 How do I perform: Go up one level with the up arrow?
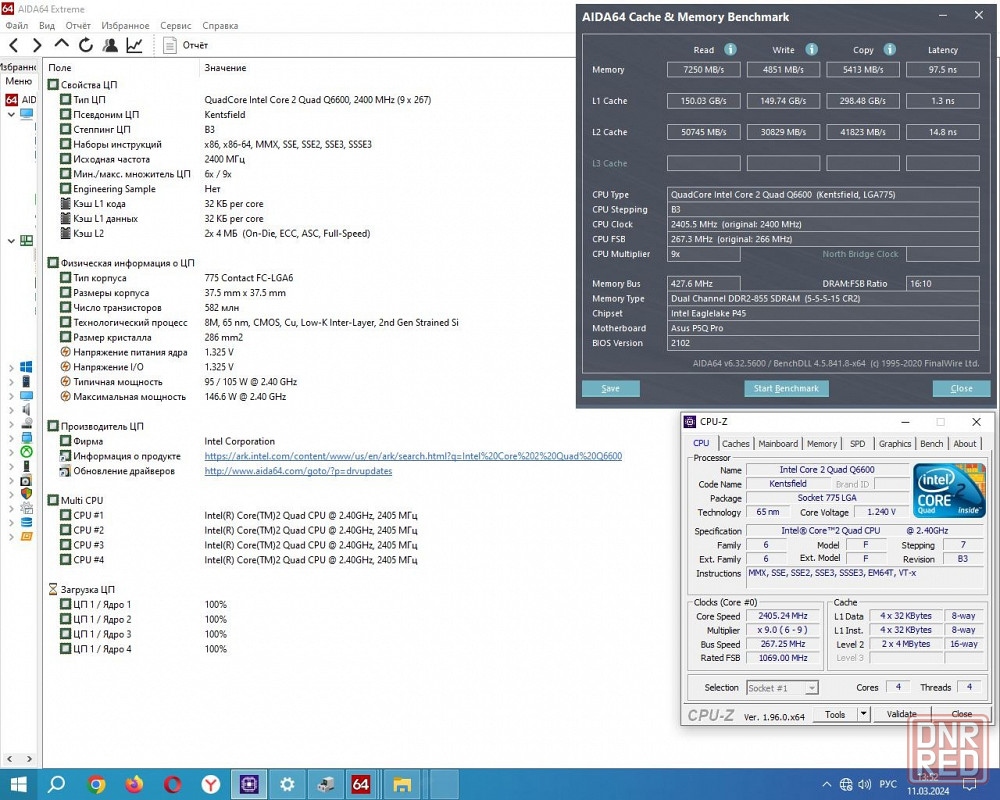[x=61, y=44]
